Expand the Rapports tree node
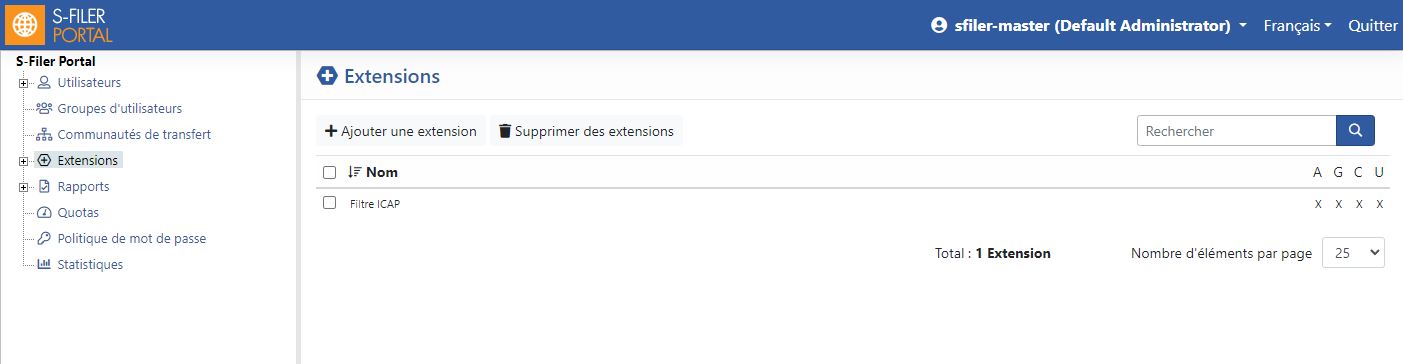The image size is (1403, 364). [23, 187]
